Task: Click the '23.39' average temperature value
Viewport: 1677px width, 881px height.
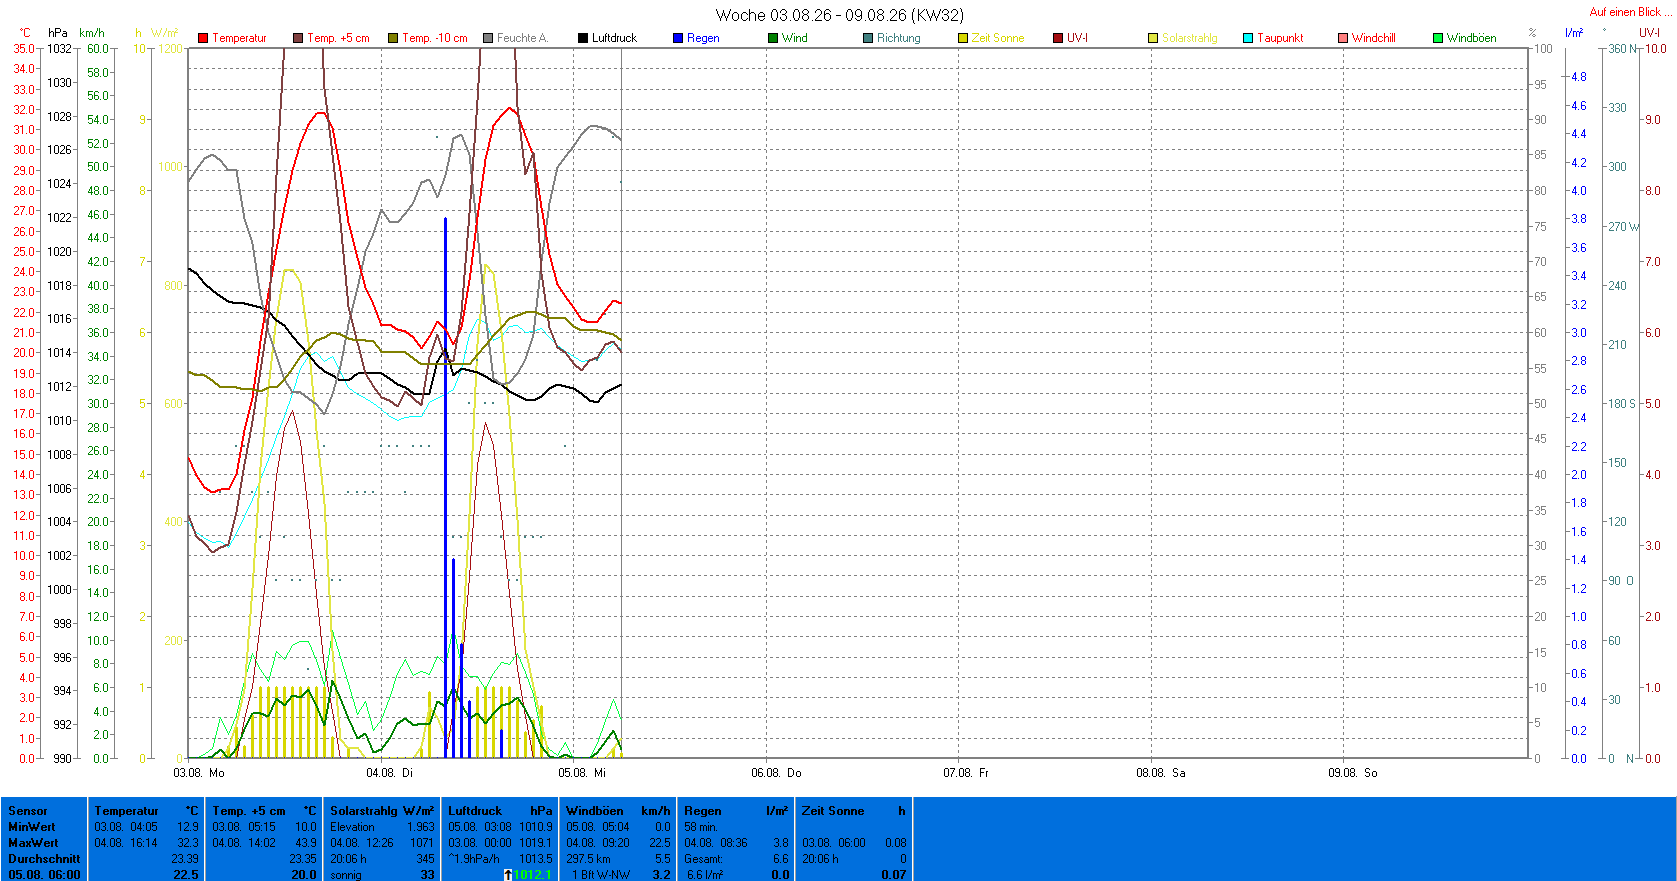Action: coord(185,859)
